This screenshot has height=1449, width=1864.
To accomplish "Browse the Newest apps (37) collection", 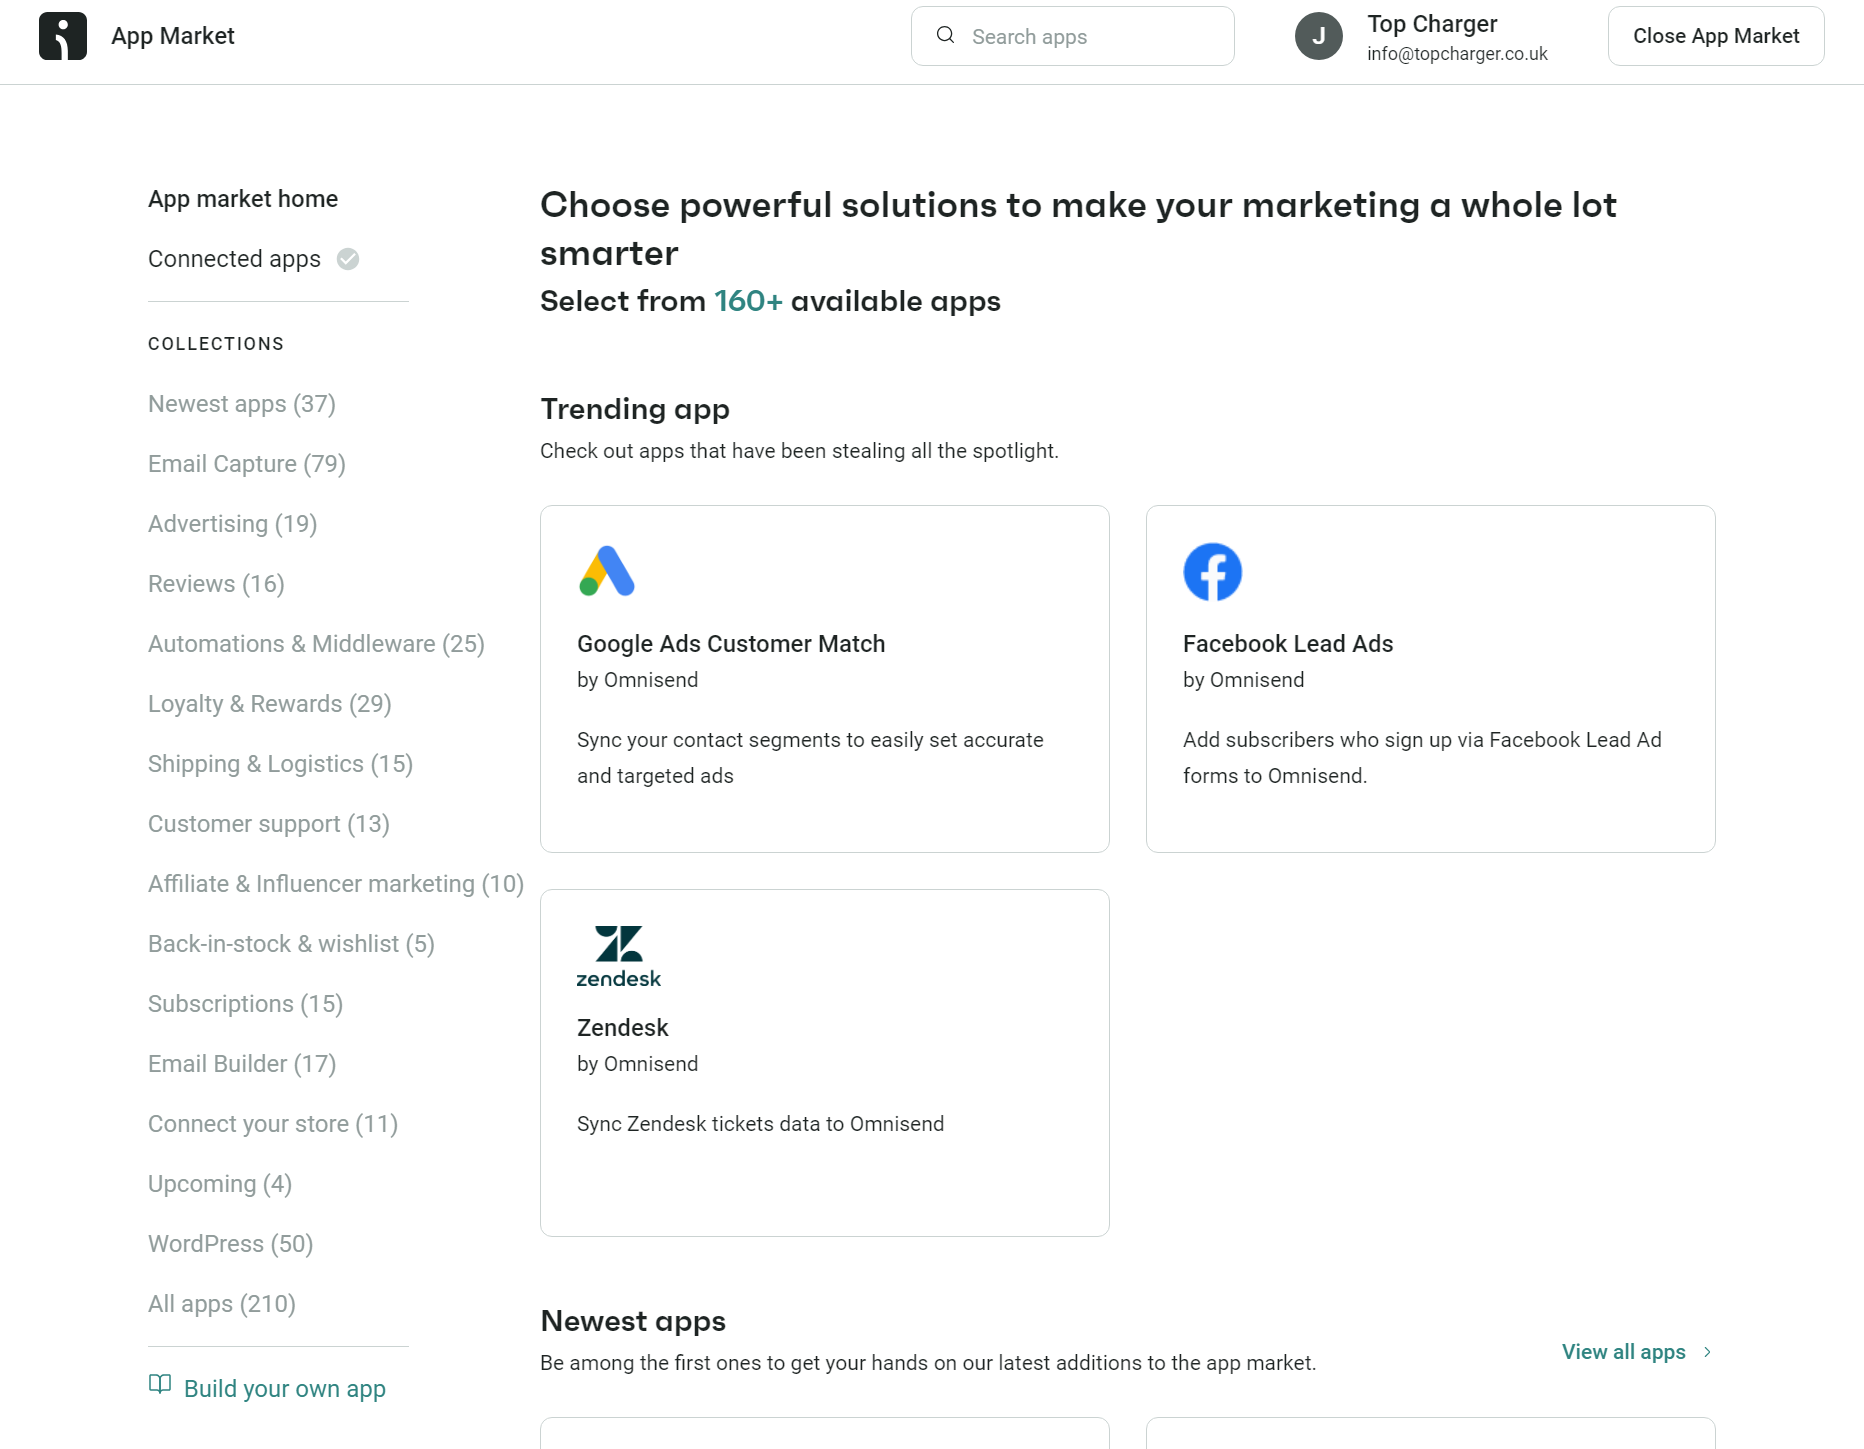I will pos(241,403).
